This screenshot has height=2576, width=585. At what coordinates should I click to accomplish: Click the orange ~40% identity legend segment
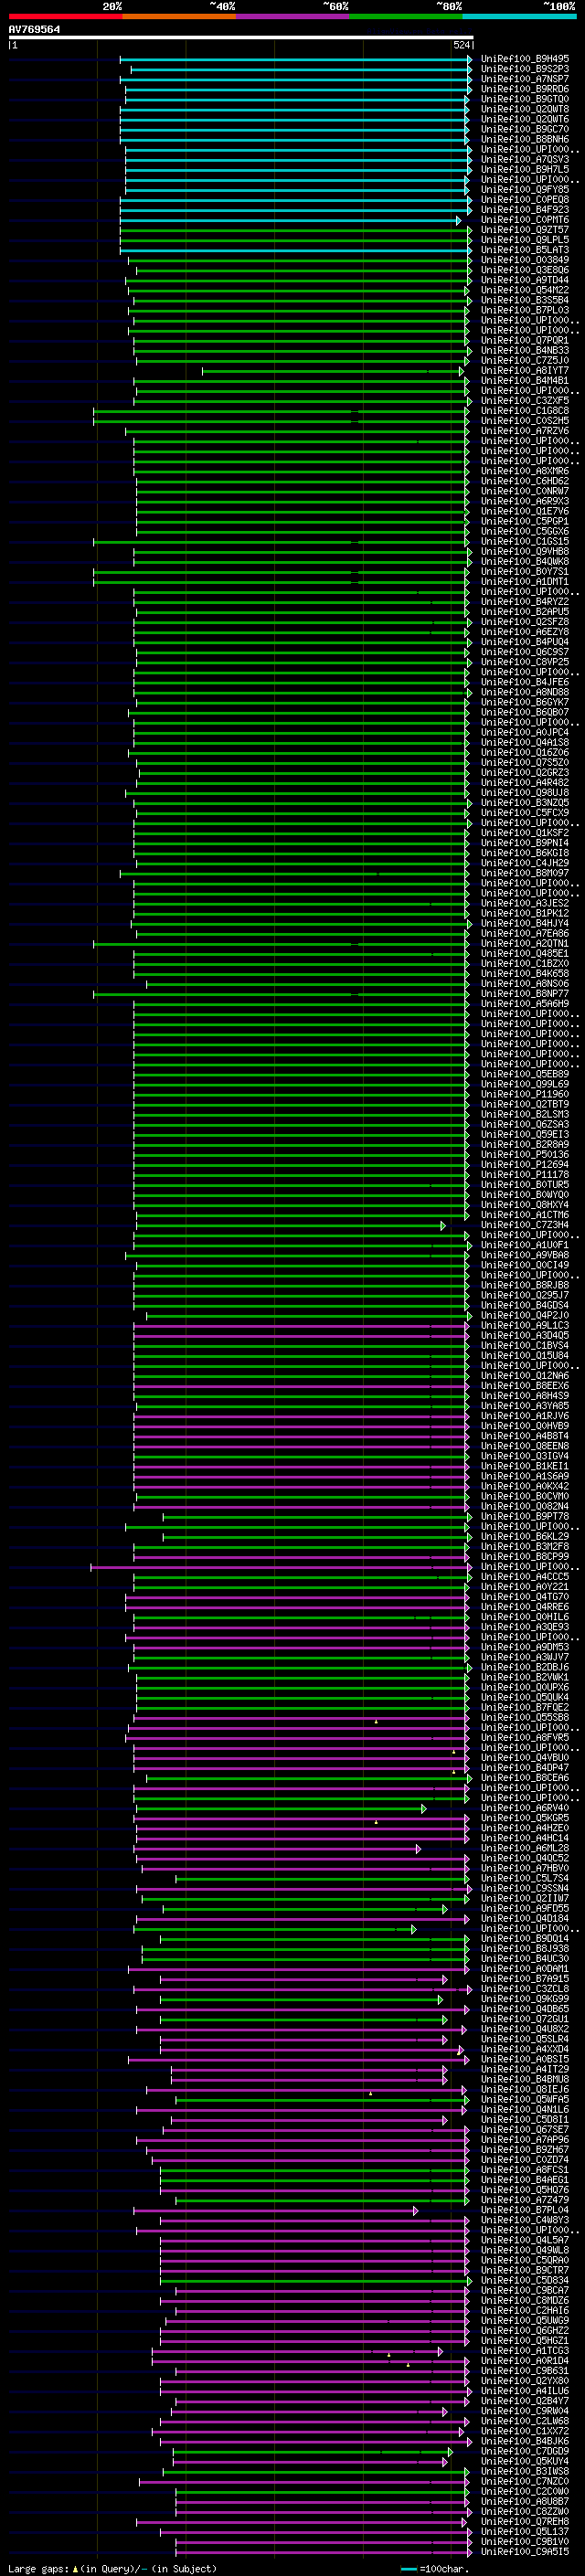[179, 16]
